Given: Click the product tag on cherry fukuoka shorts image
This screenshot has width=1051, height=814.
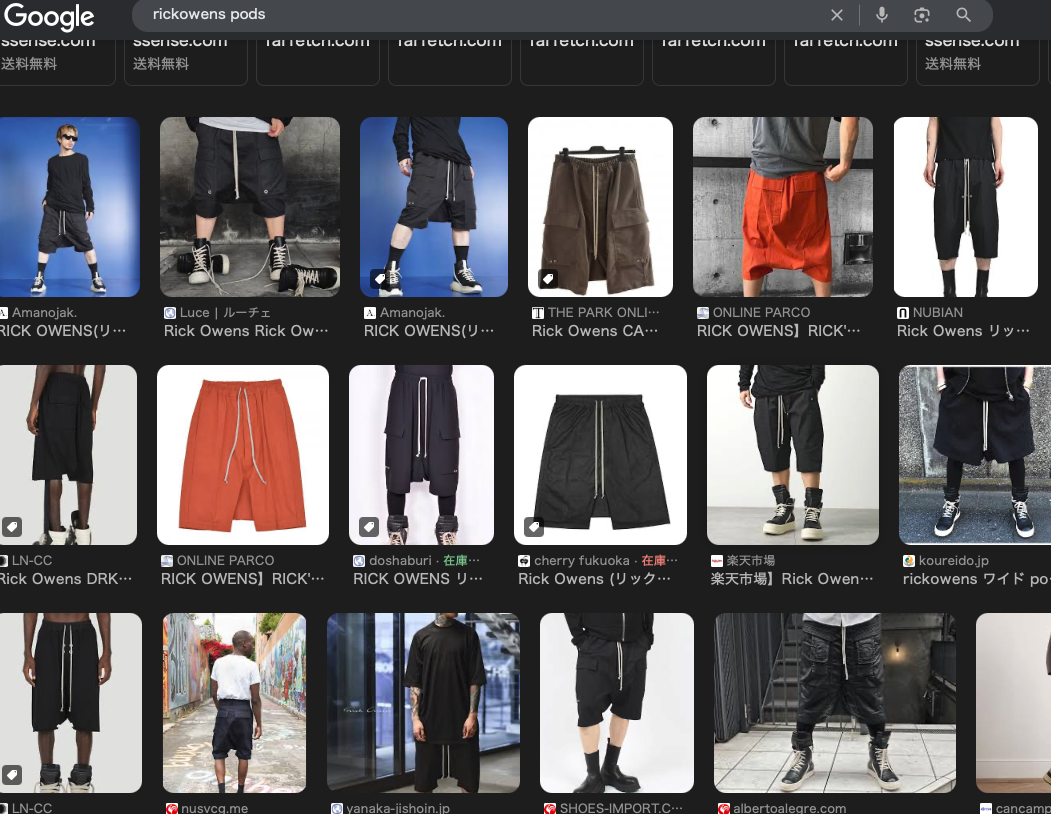Looking at the screenshot, I should pyautogui.click(x=534, y=527).
